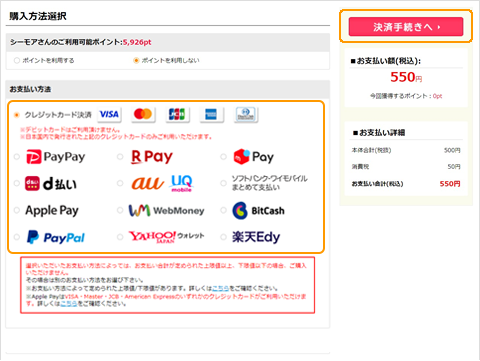Viewport: 480px width, 361px height.
Task: Choose ソフトバンク・ワイモバイル まとめて支払い radio
Action: (x=223, y=183)
